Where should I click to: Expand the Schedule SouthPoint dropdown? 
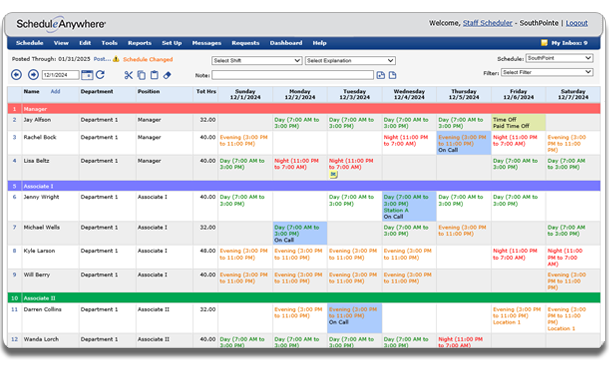pyautogui.click(x=559, y=58)
